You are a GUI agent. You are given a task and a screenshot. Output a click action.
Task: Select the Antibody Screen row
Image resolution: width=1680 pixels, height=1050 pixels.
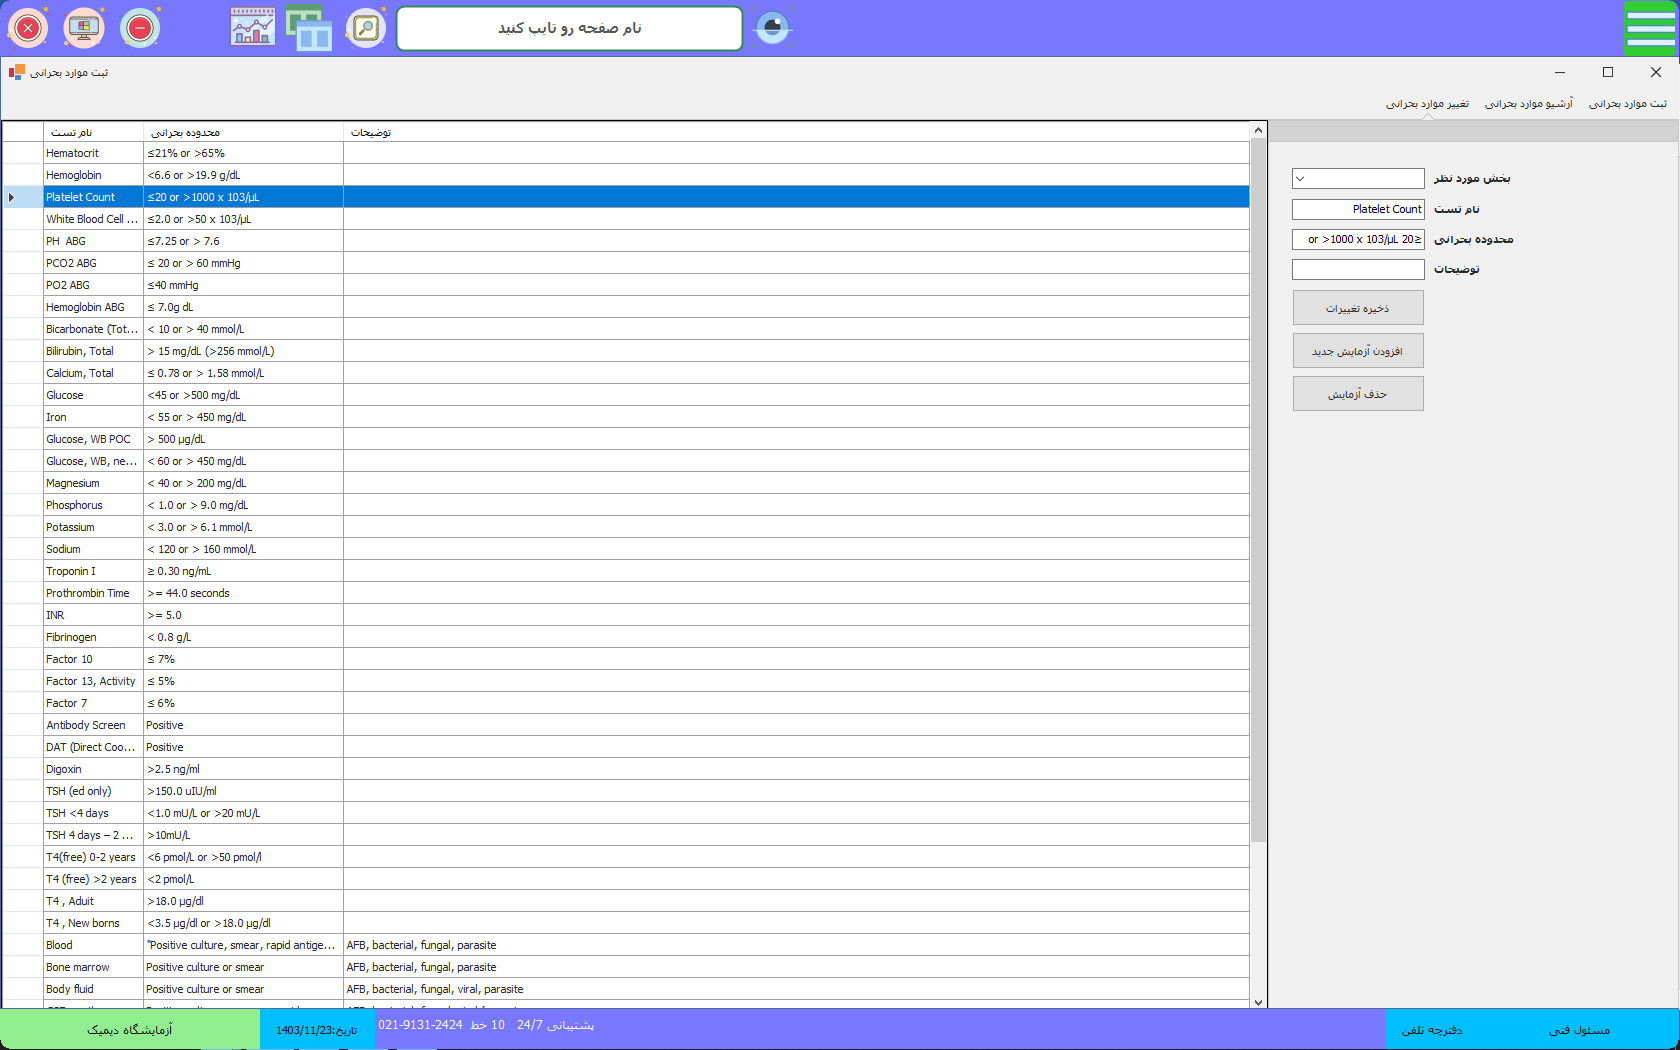click(626, 725)
